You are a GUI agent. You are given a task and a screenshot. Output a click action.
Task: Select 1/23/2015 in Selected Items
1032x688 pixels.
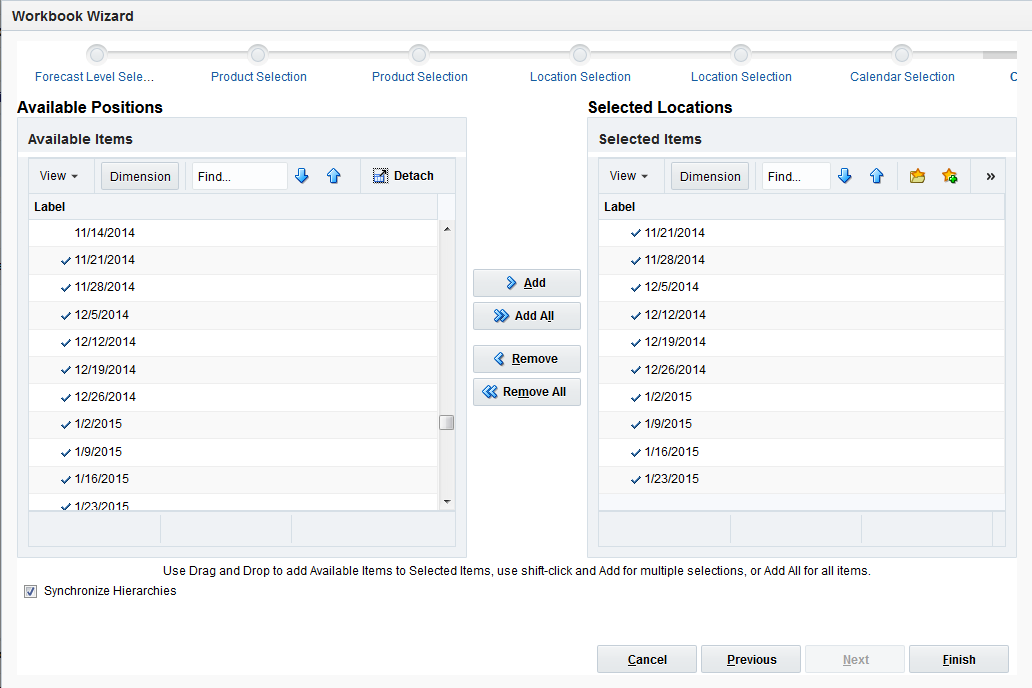pyautogui.click(x=802, y=479)
